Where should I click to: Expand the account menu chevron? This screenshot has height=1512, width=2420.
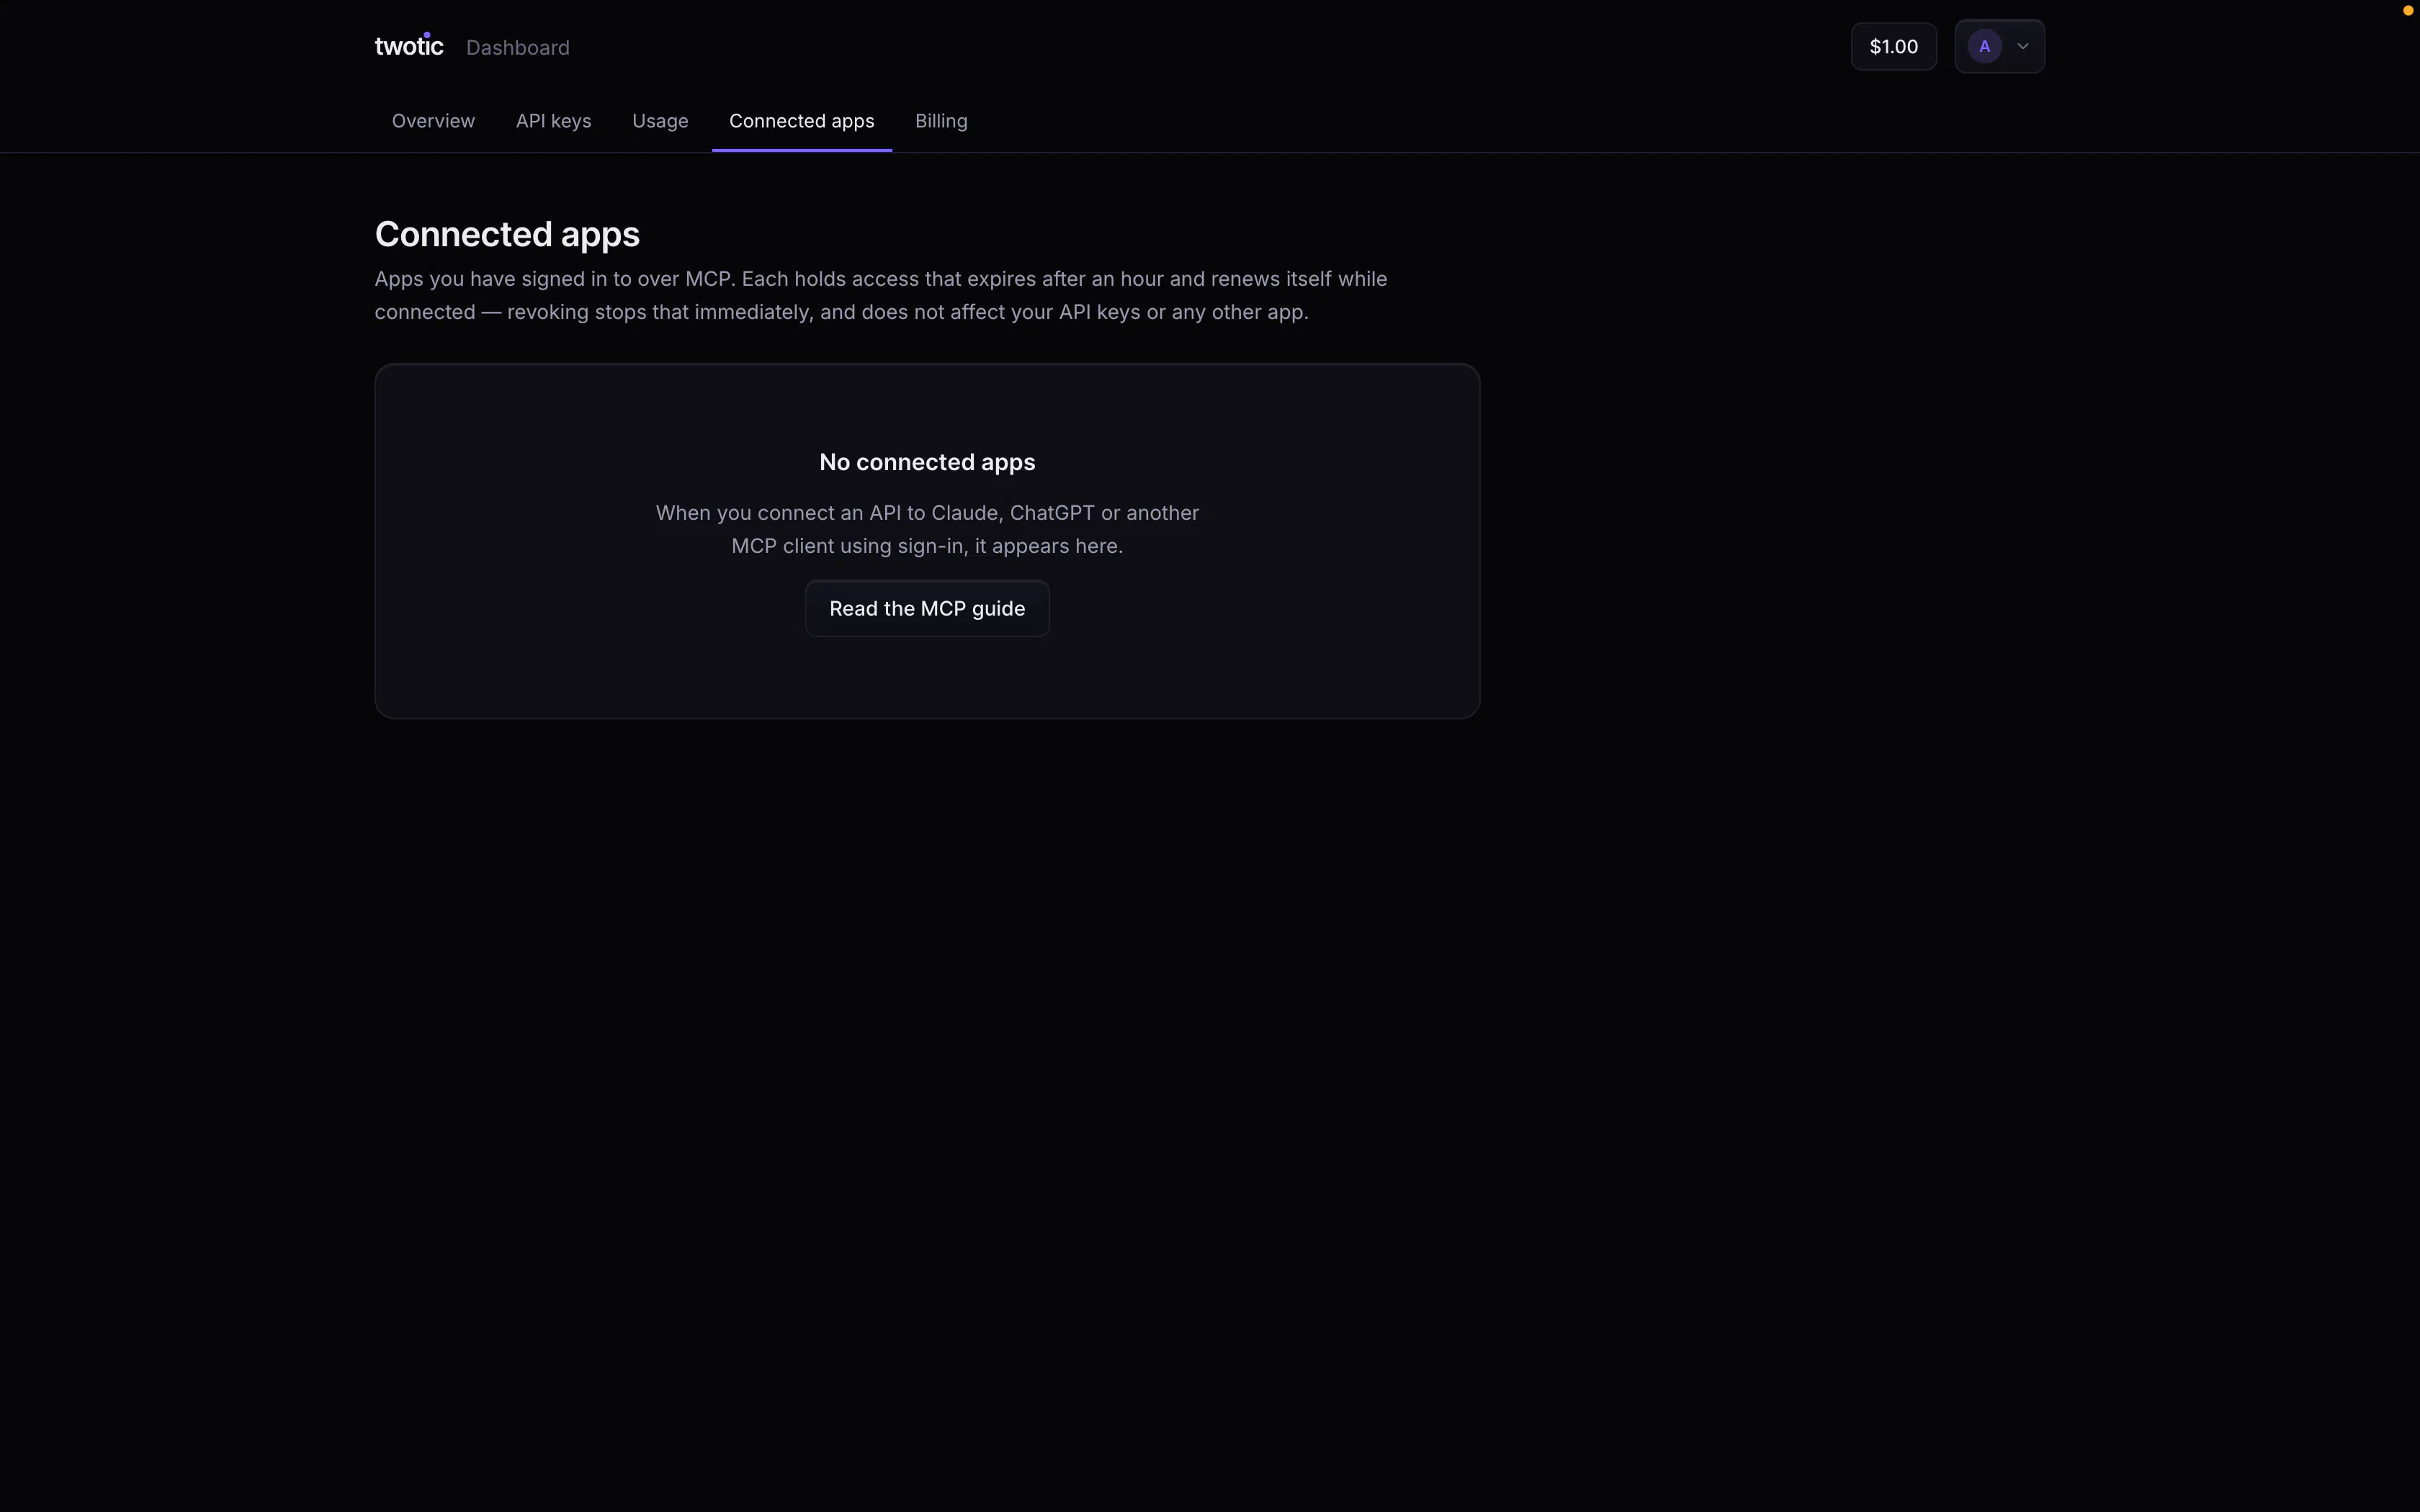tap(2022, 46)
